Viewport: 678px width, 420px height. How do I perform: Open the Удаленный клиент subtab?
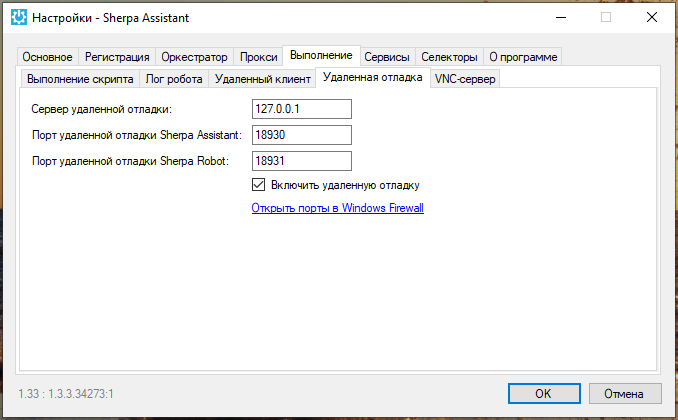pos(263,79)
